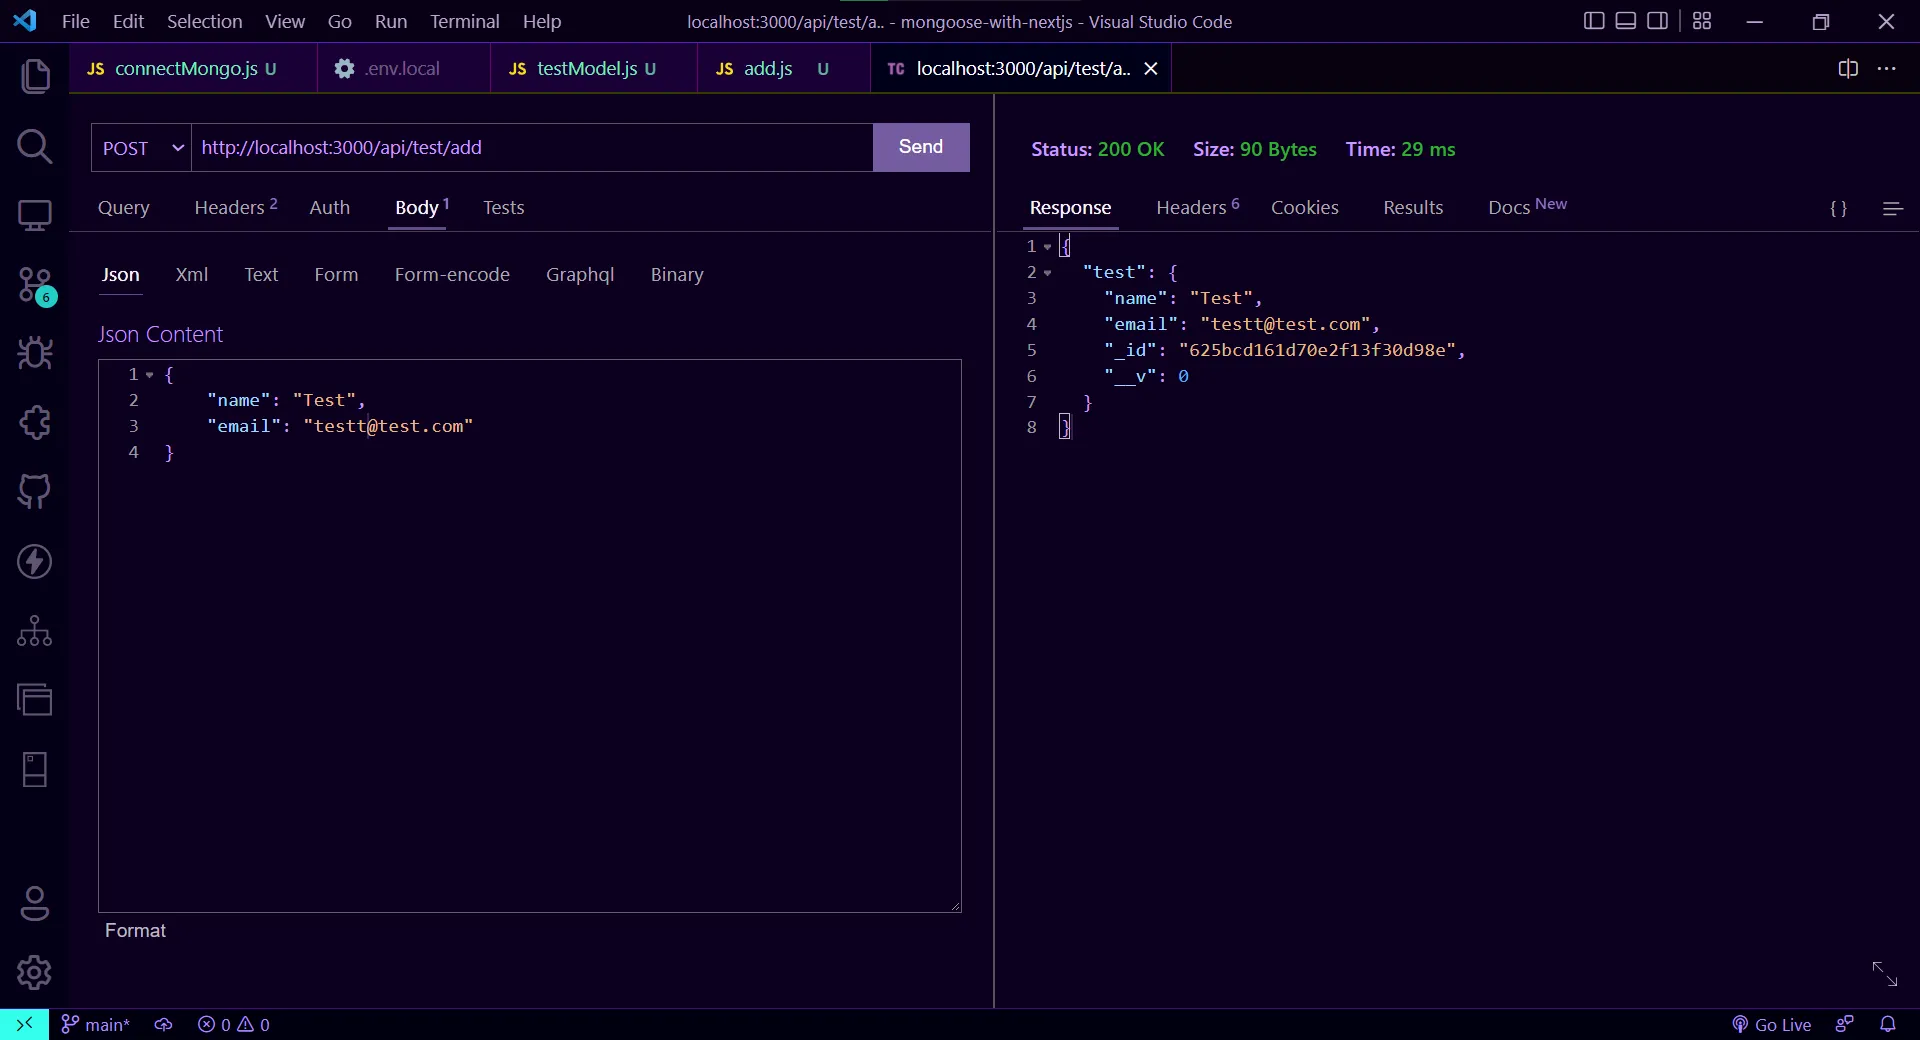This screenshot has width=1920, height=1040.
Task: Open the Accounts user icon
Action: [x=35, y=904]
